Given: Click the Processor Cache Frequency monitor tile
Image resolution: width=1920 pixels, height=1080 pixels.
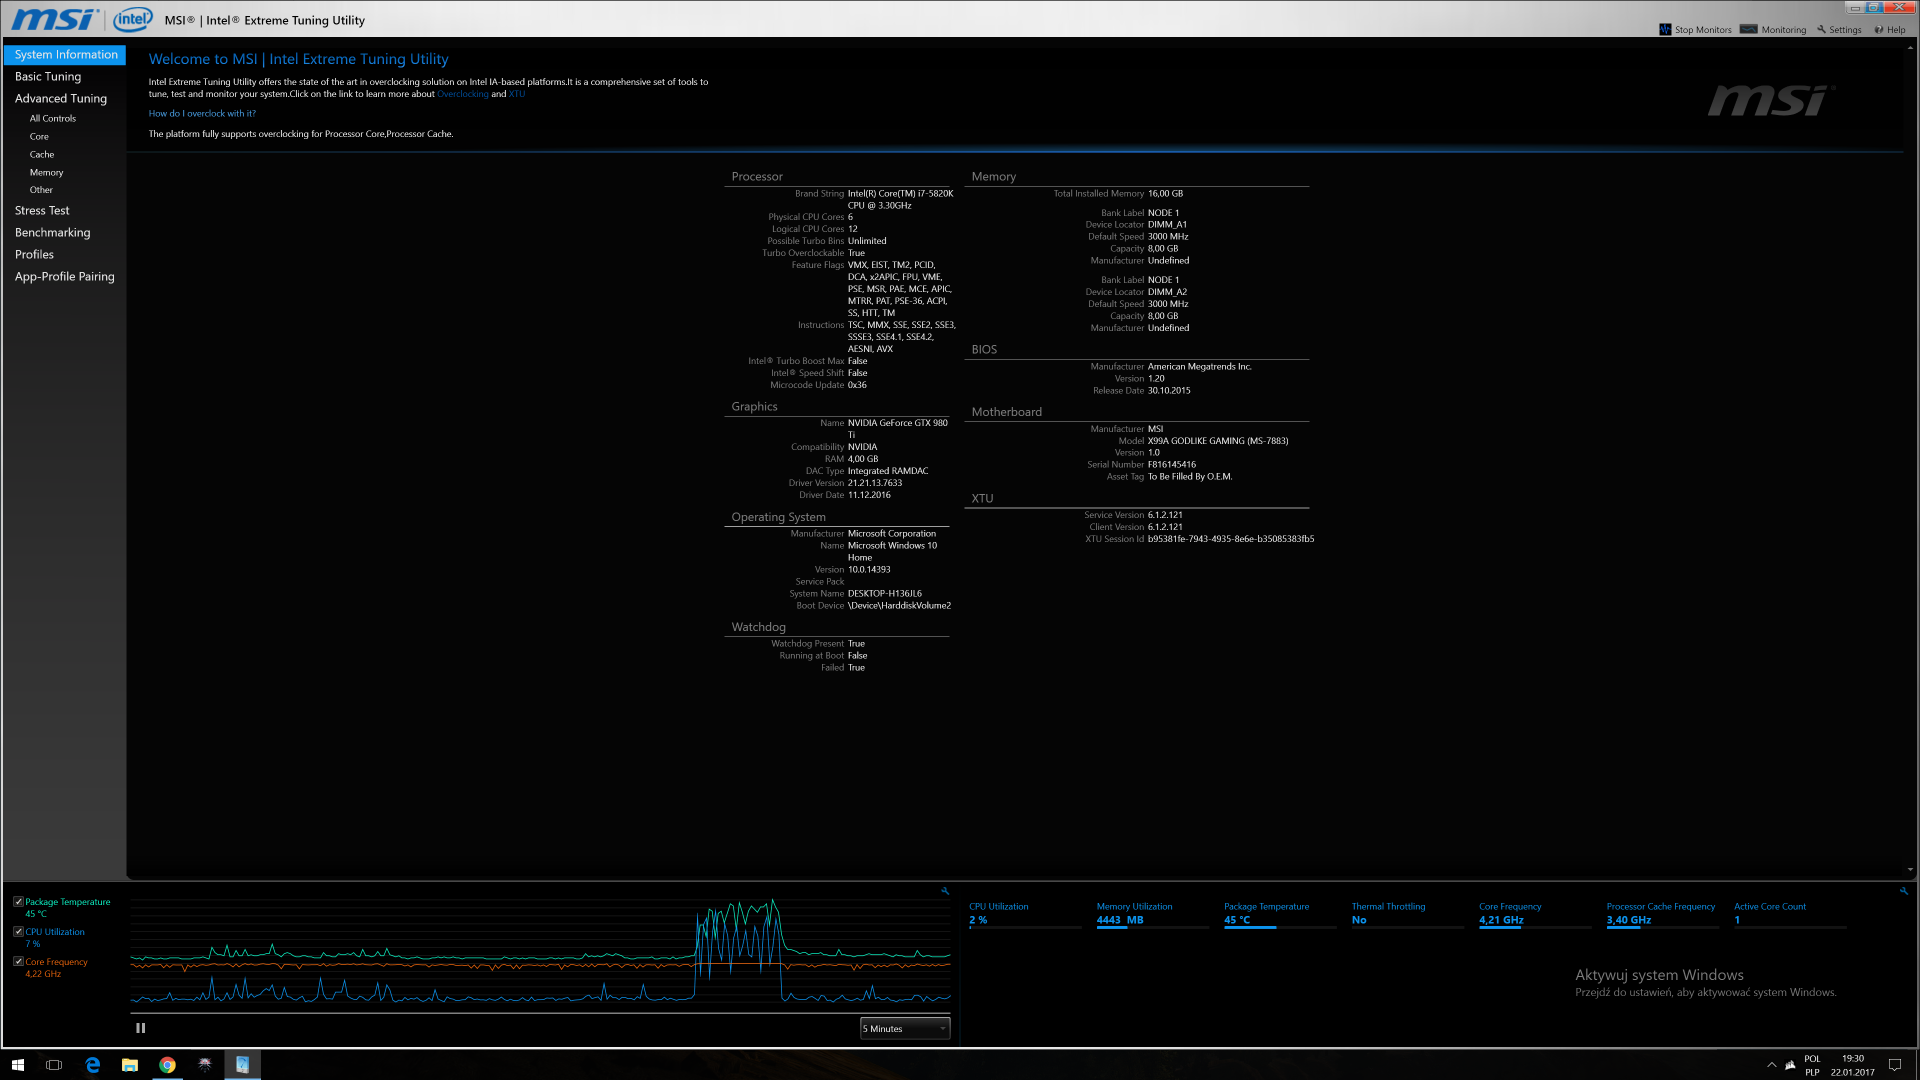Looking at the screenshot, I should [1662, 915].
